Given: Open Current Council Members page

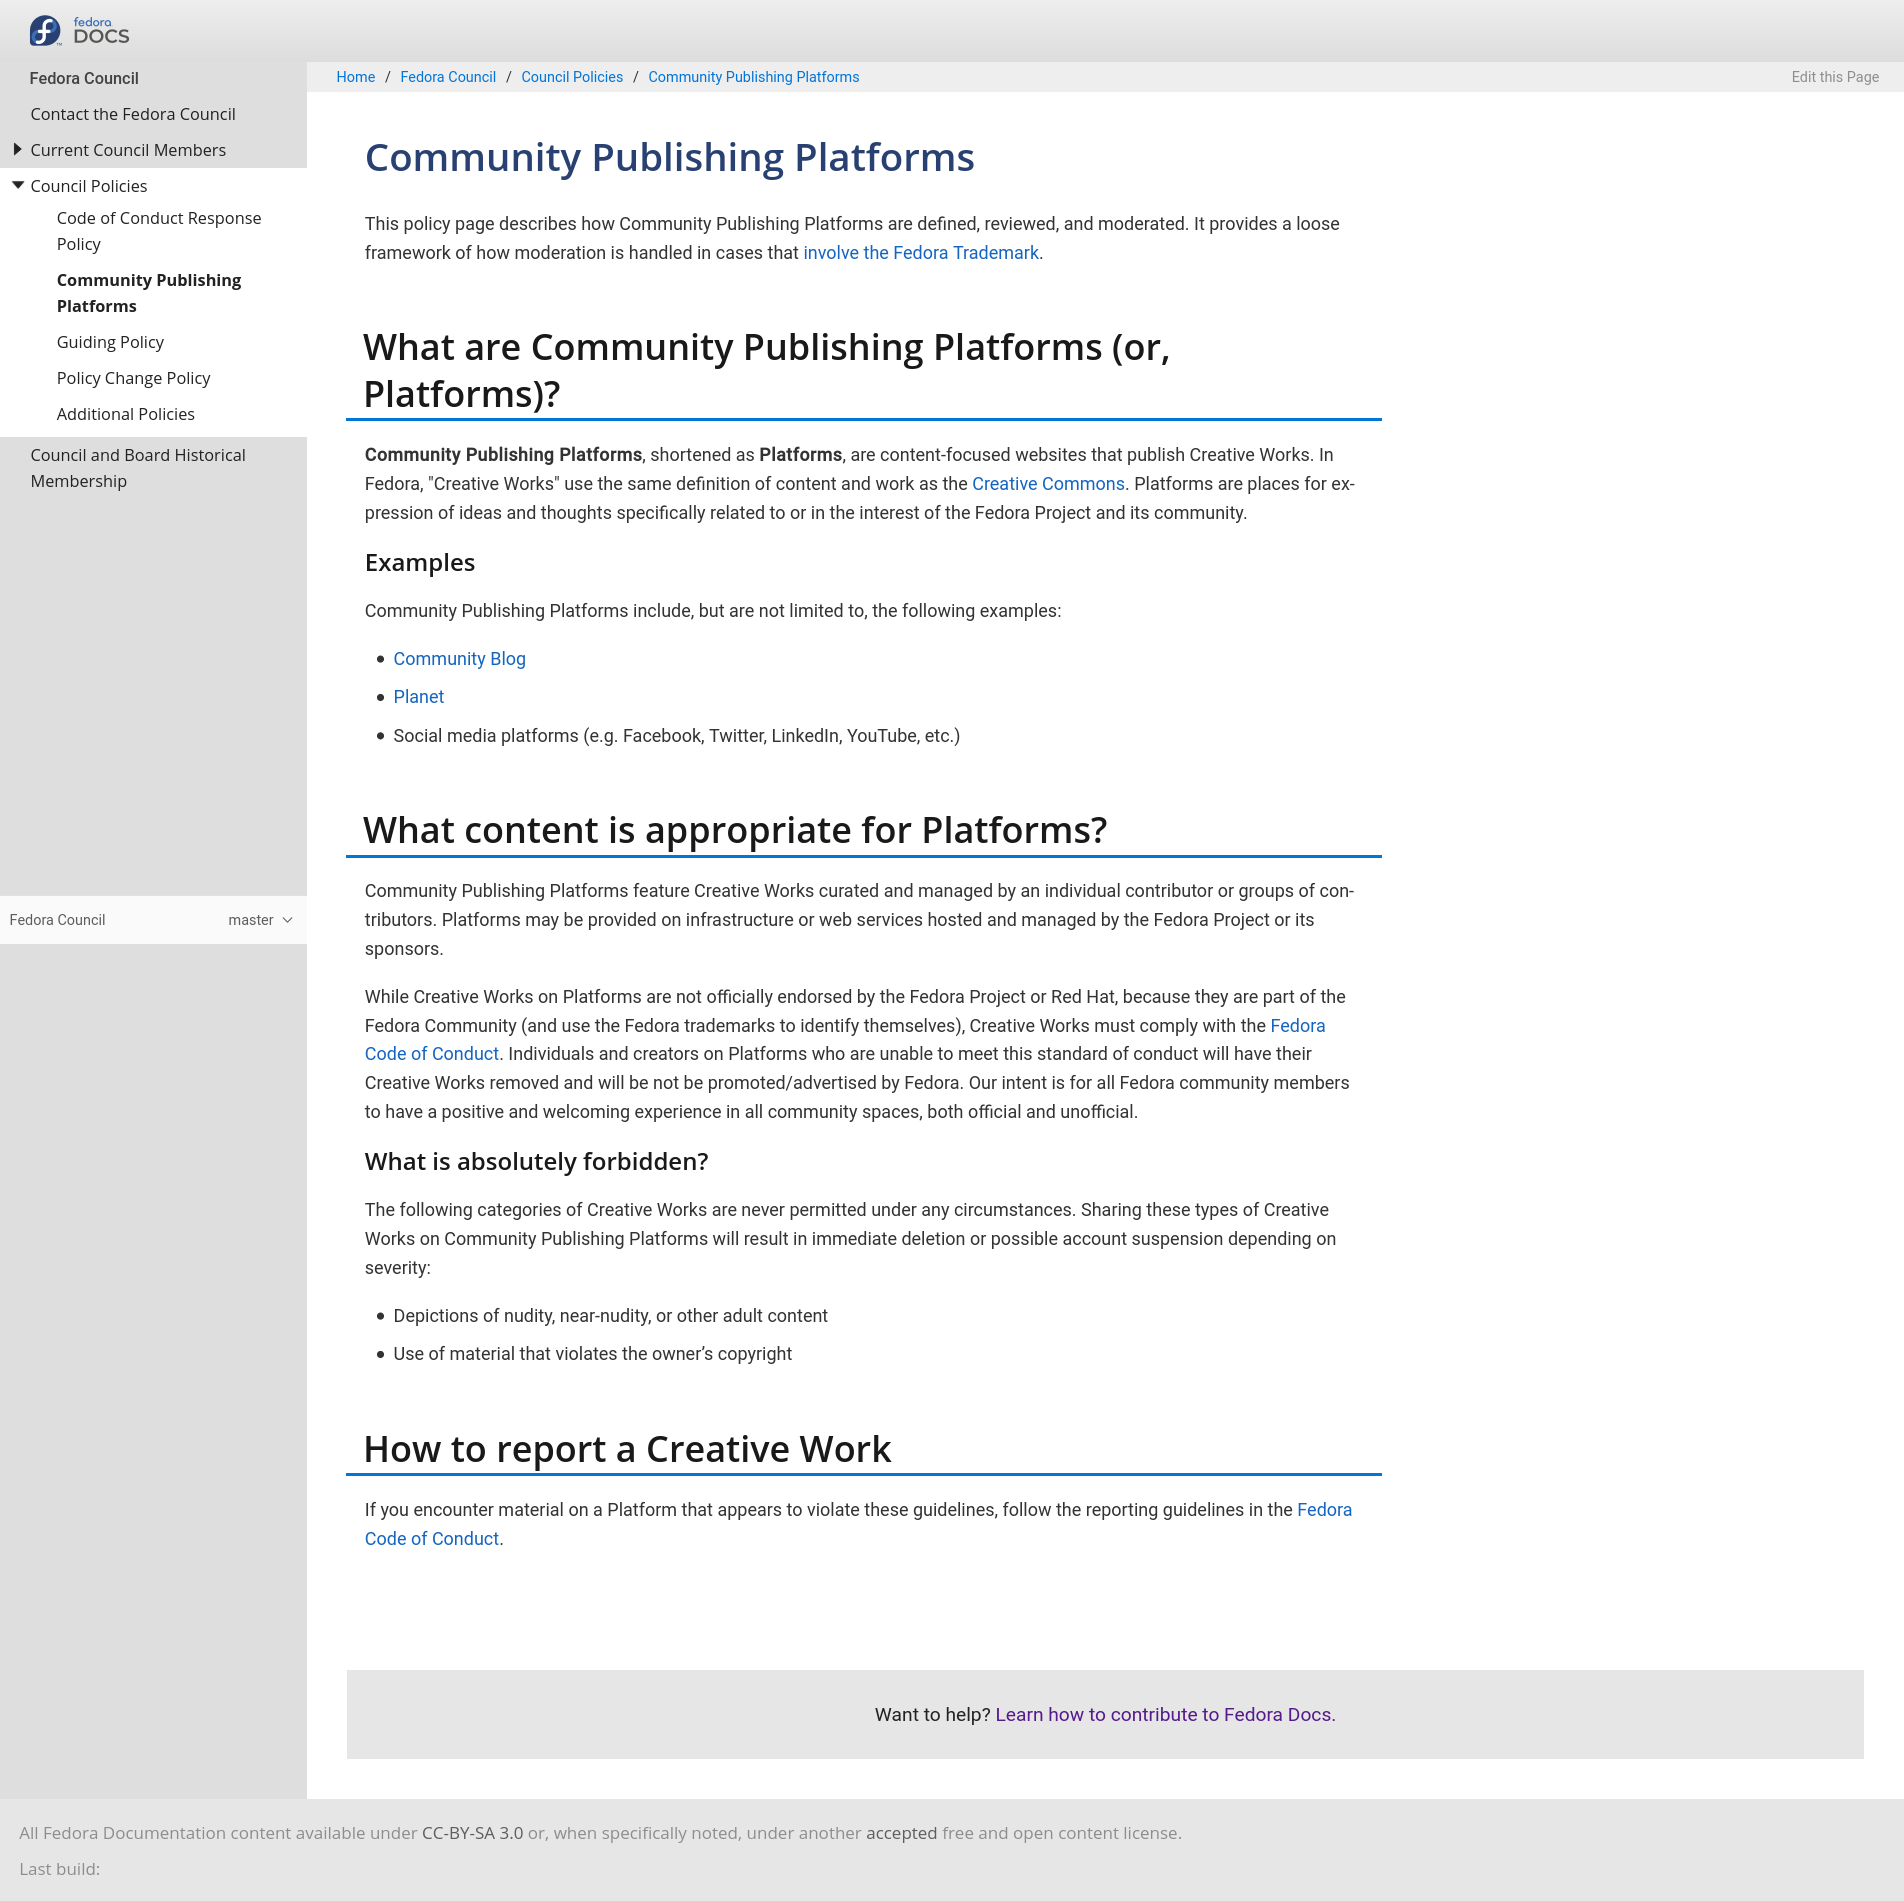Looking at the screenshot, I should coord(128,150).
